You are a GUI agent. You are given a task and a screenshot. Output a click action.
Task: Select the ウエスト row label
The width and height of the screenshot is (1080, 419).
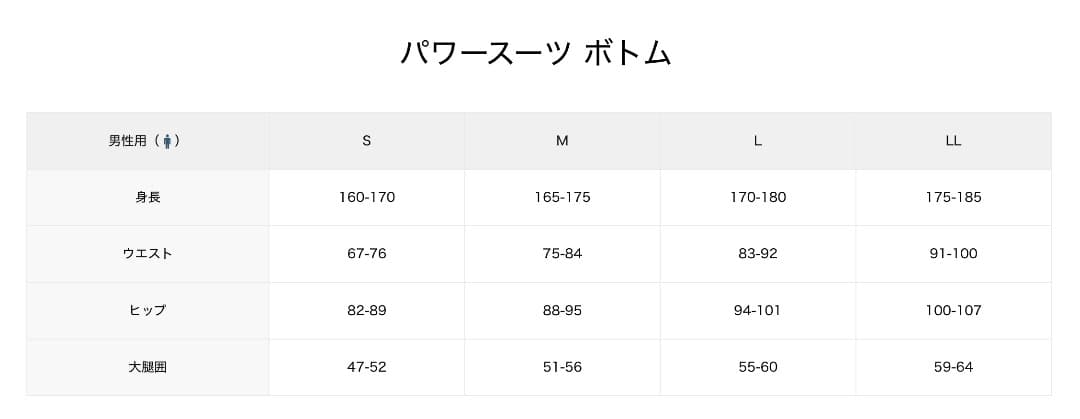coord(147,254)
